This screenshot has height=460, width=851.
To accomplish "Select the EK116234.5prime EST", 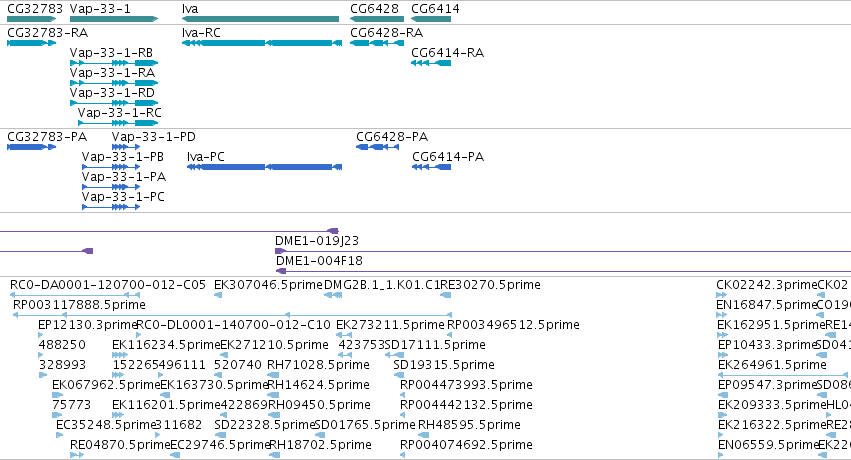I will tap(120, 355).
